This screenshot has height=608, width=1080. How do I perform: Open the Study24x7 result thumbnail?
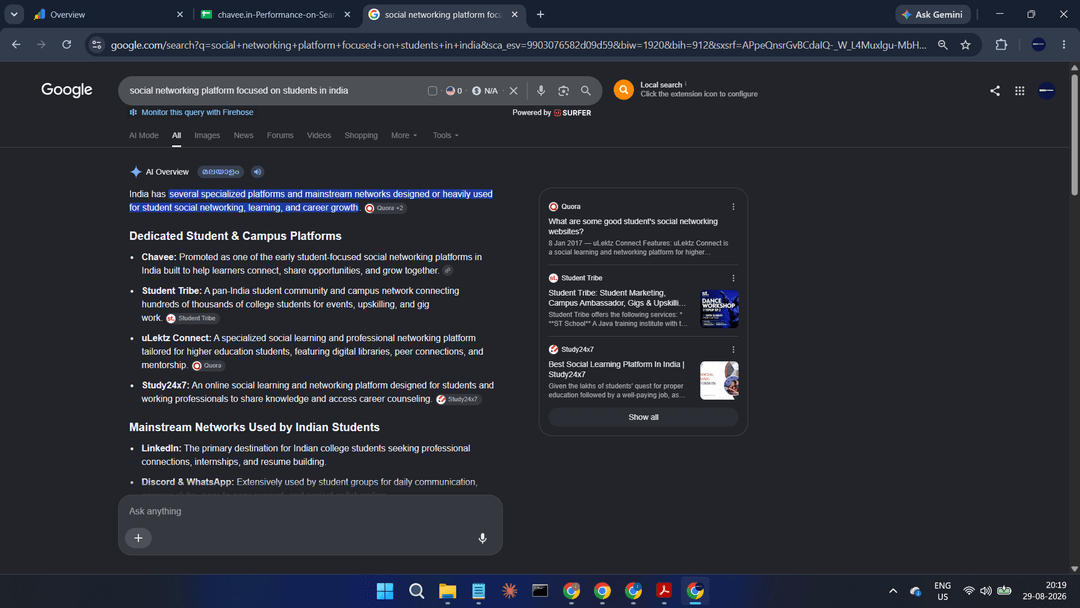click(x=719, y=380)
